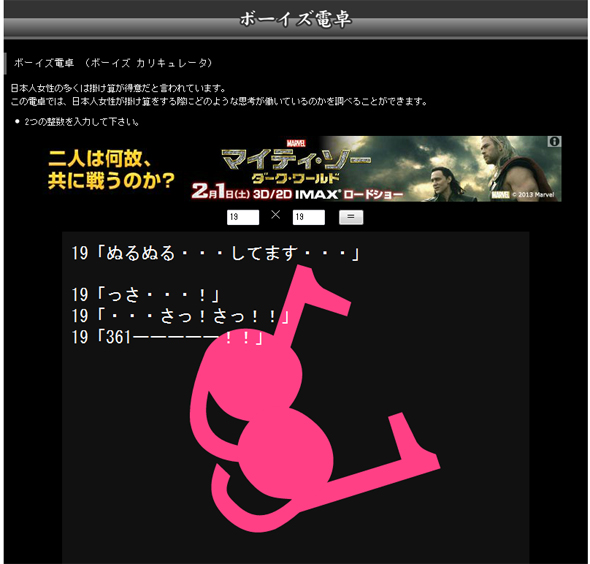This screenshot has width=590, height=564.
Task: Open the マイティ・ソー movie ad title
Action: pos(296,159)
